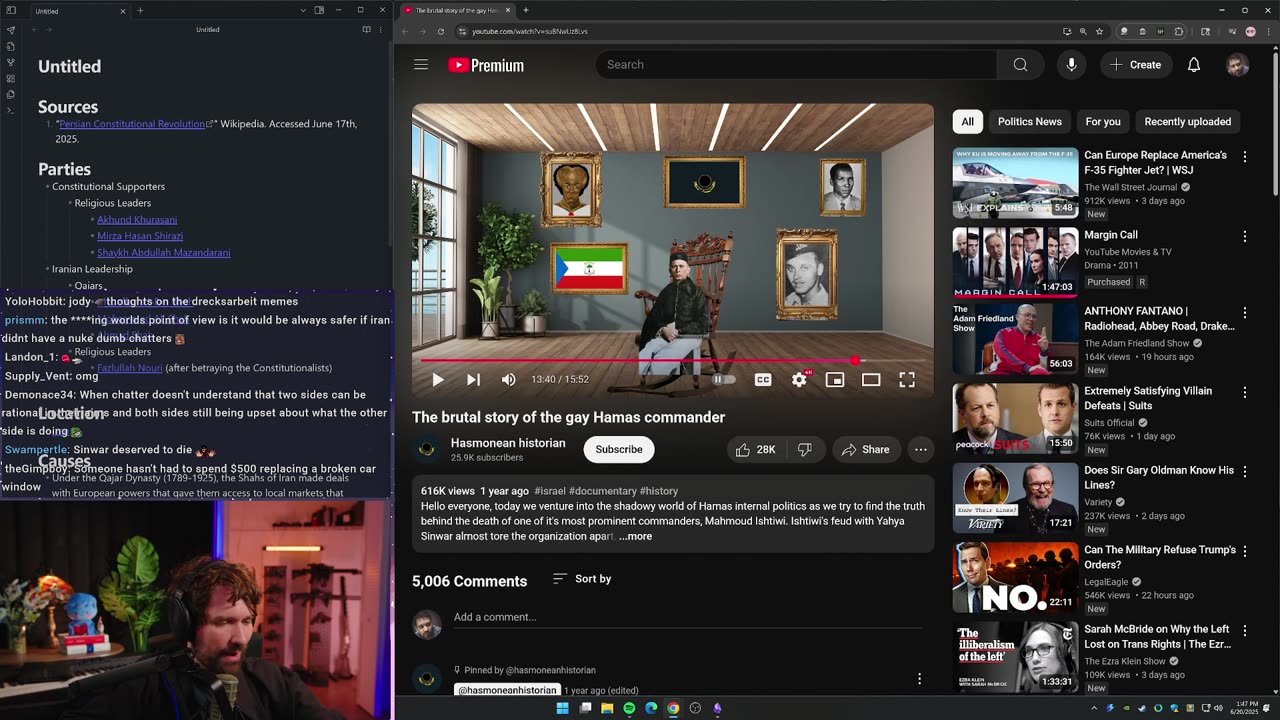Click the Add a comment field
The width and height of the screenshot is (1280, 720).
tap(688, 617)
